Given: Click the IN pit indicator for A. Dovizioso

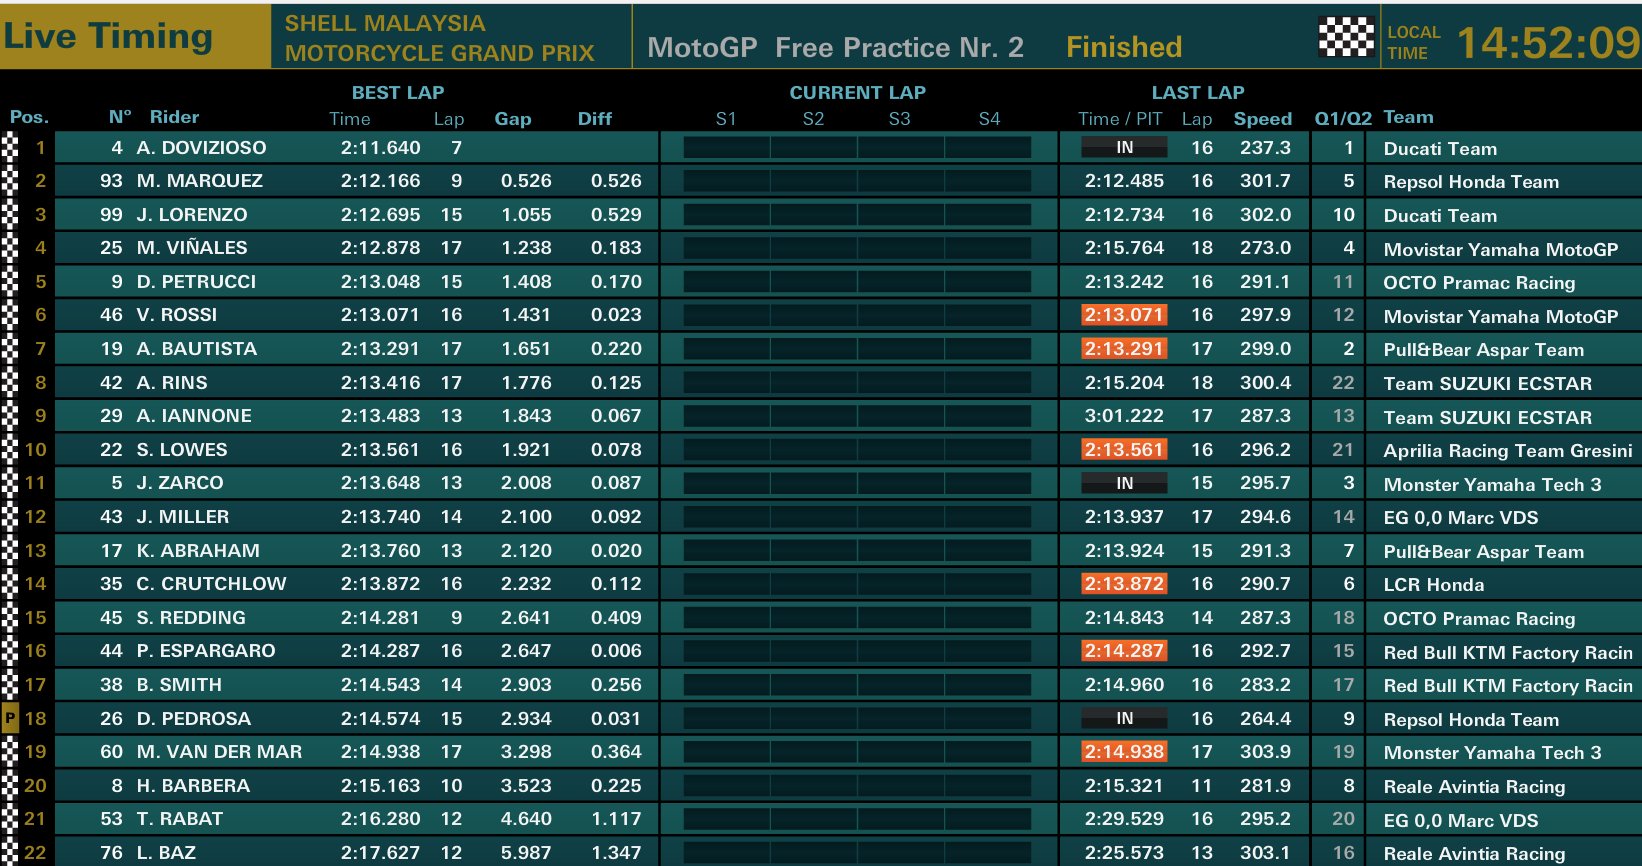Looking at the screenshot, I should [1124, 147].
